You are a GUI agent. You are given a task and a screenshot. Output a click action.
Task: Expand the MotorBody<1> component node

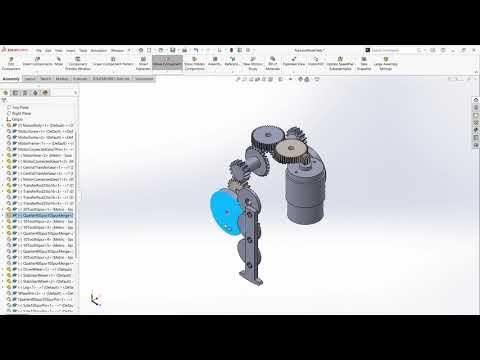pyautogui.click(x=3, y=126)
